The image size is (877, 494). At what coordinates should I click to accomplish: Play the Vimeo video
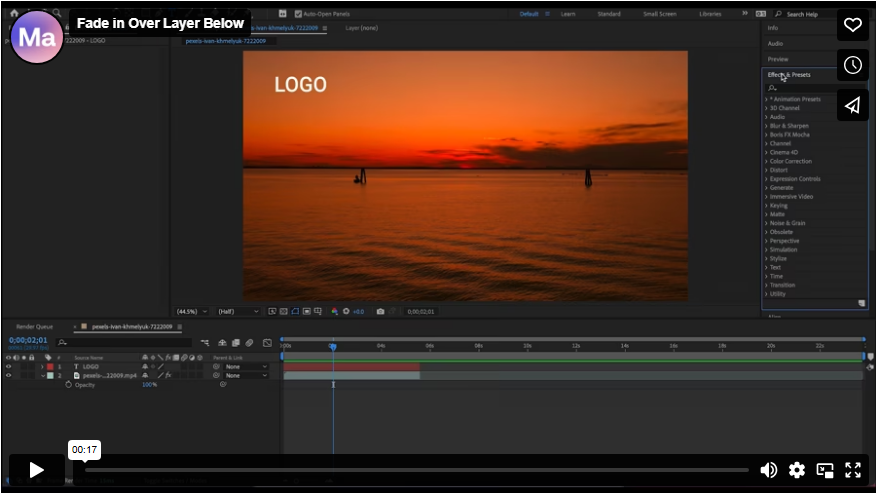click(36, 470)
